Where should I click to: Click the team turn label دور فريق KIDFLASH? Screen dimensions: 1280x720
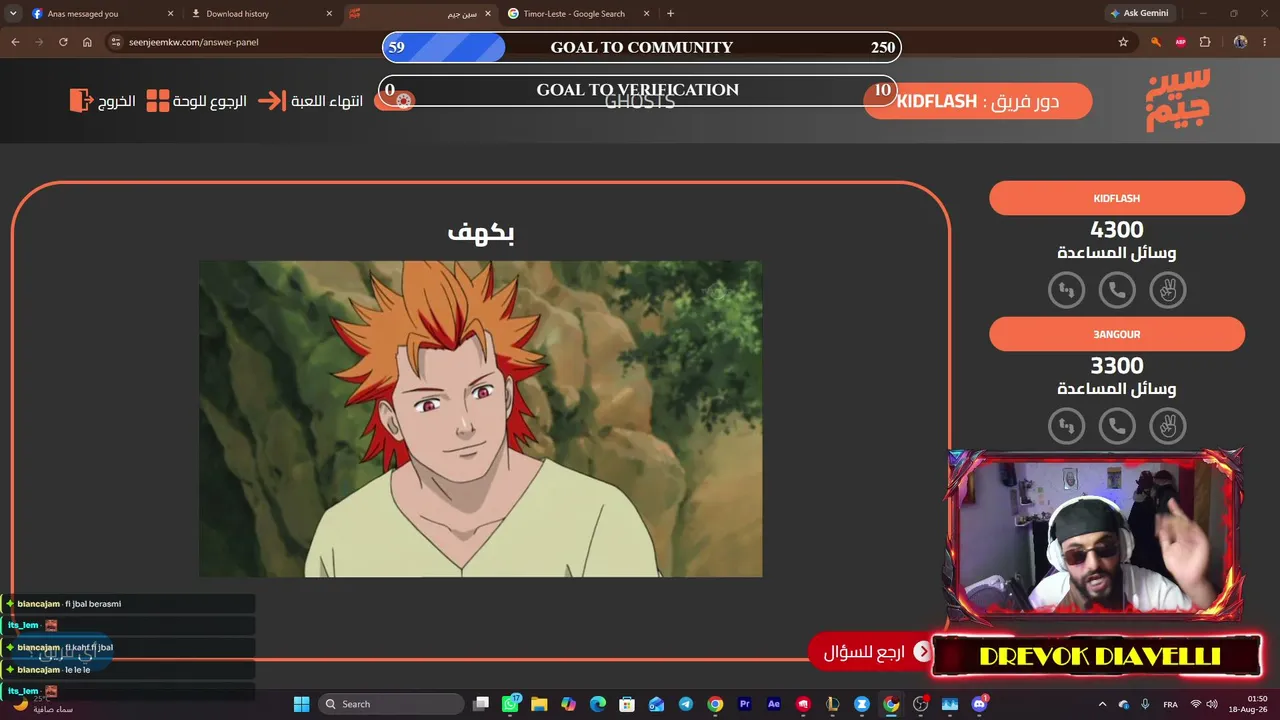pyautogui.click(x=977, y=101)
